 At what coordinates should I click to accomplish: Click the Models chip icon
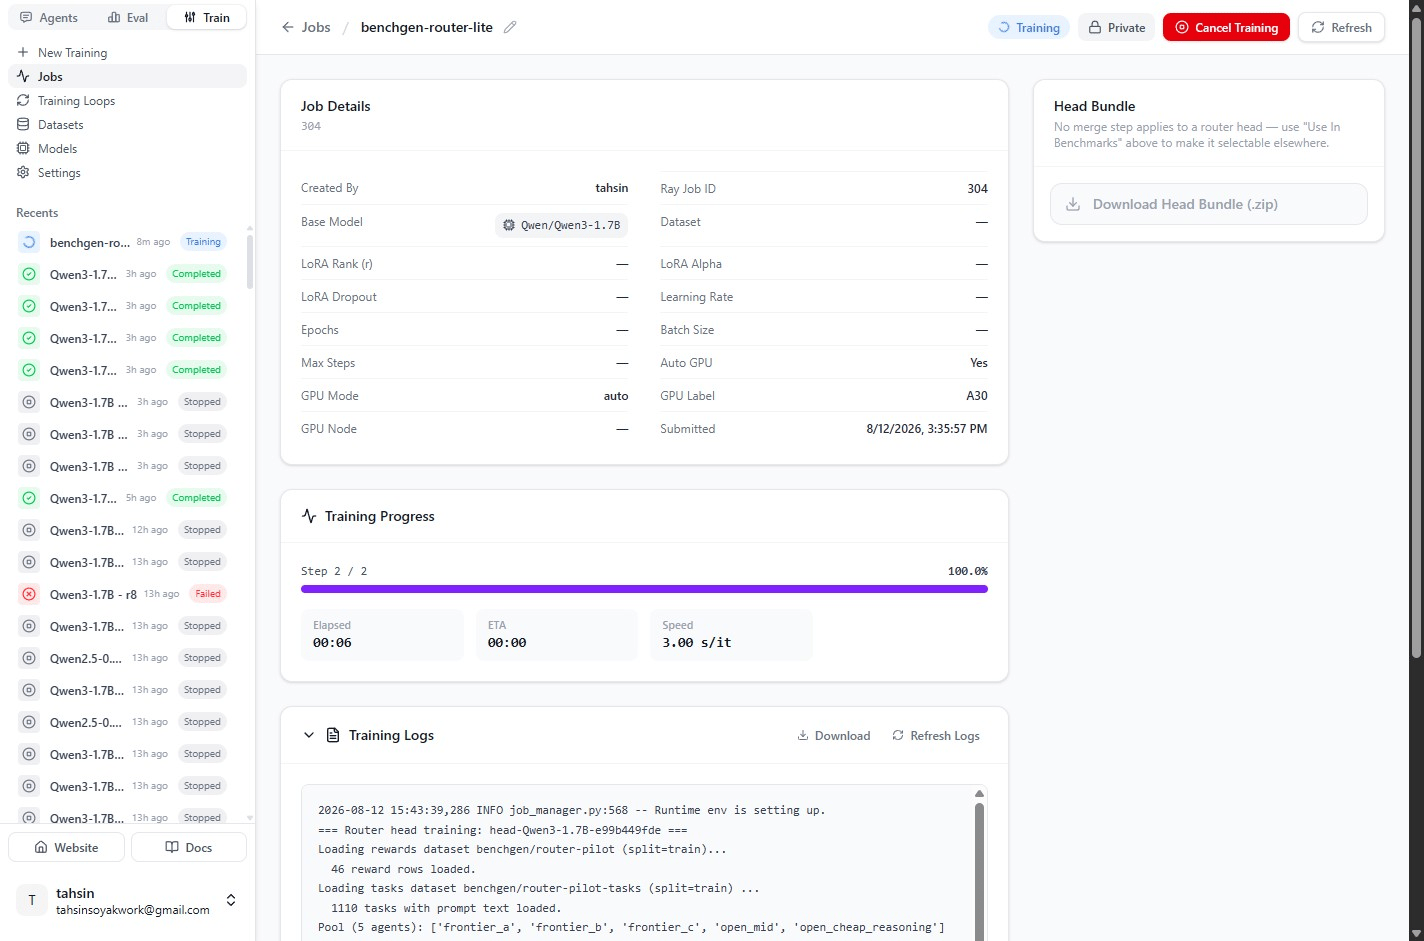(x=23, y=148)
